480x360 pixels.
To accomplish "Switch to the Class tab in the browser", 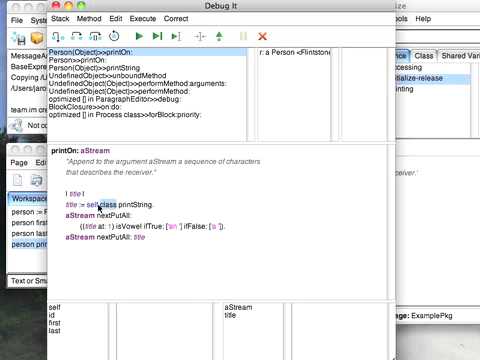I will click(424, 56).
